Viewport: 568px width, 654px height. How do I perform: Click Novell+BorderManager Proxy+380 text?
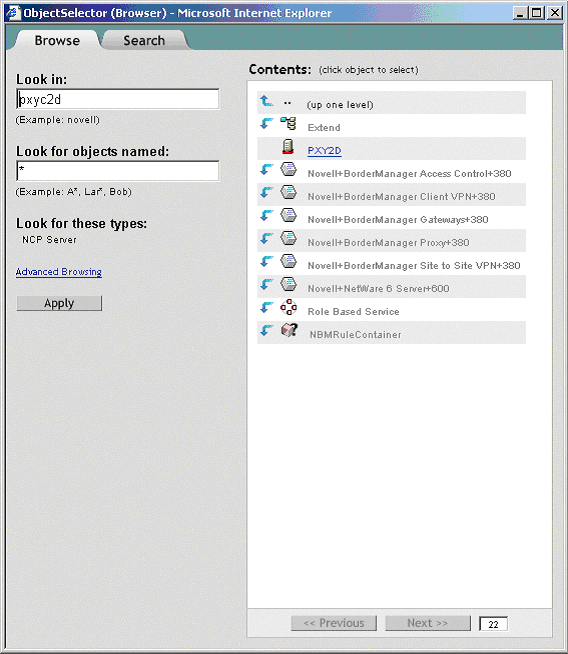pyautogui.click(x=388, y=242)
